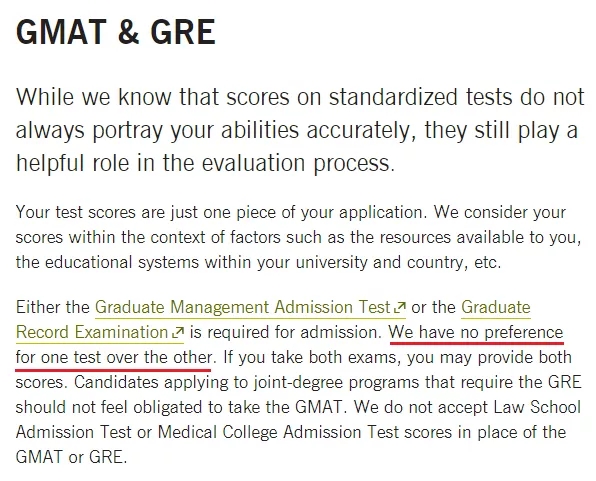Click underlined phrase "for one test over the other"
Screen dimensions: 596x481
[x=114, y=357]
